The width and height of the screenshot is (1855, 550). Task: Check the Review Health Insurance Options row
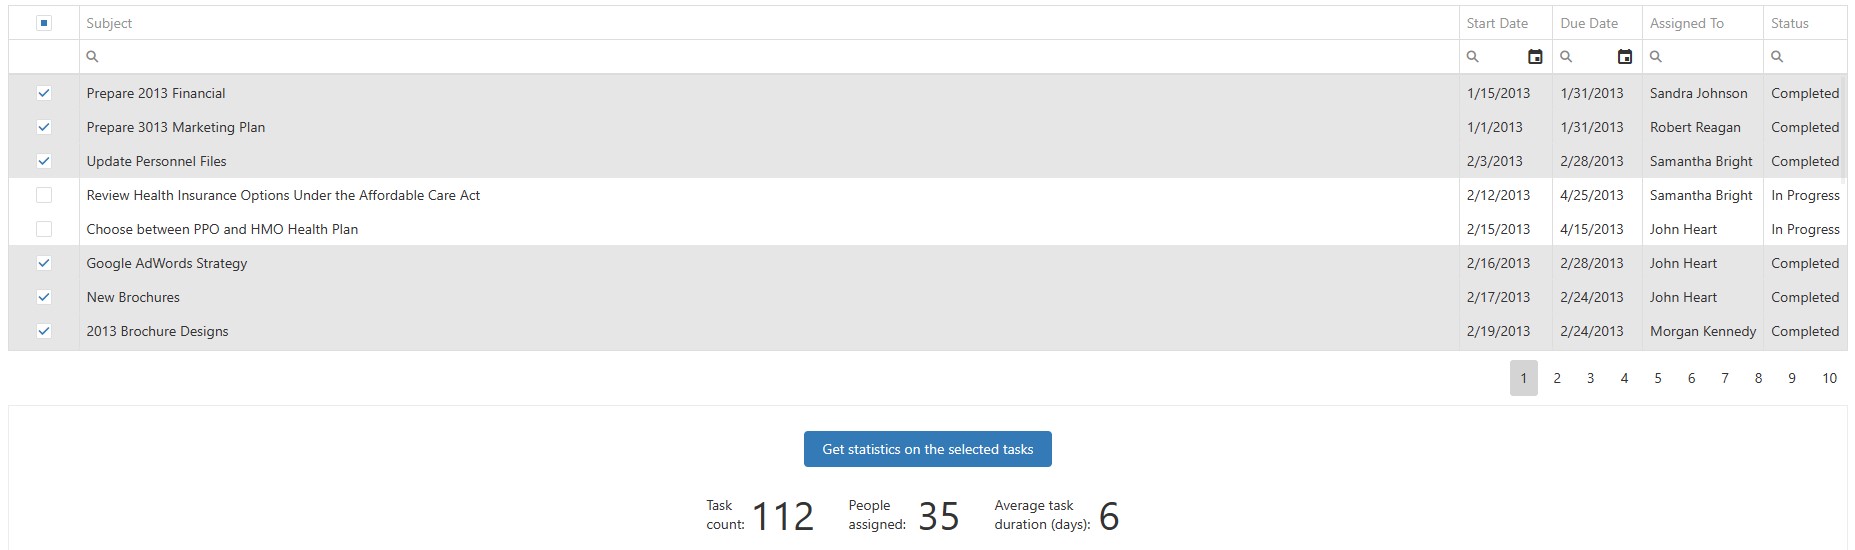[x=44, y=195]
